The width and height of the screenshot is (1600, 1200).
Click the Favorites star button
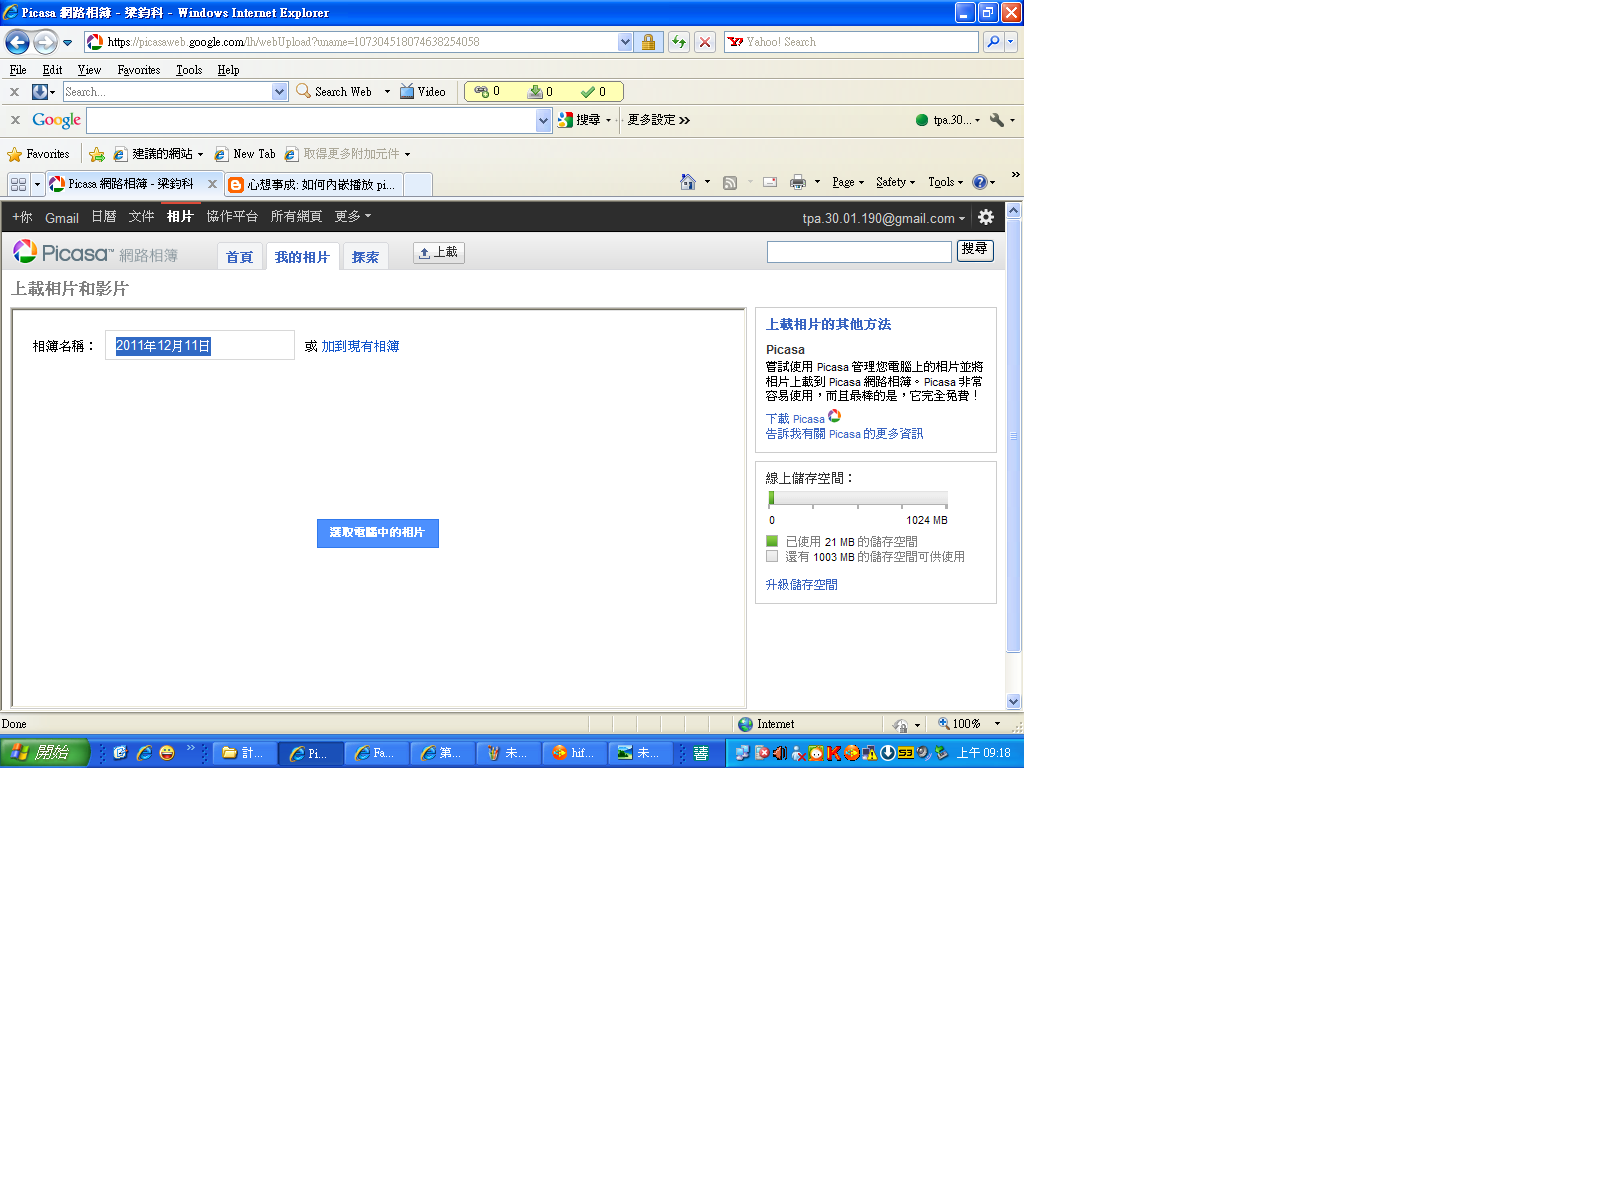(x=38, y=154)
